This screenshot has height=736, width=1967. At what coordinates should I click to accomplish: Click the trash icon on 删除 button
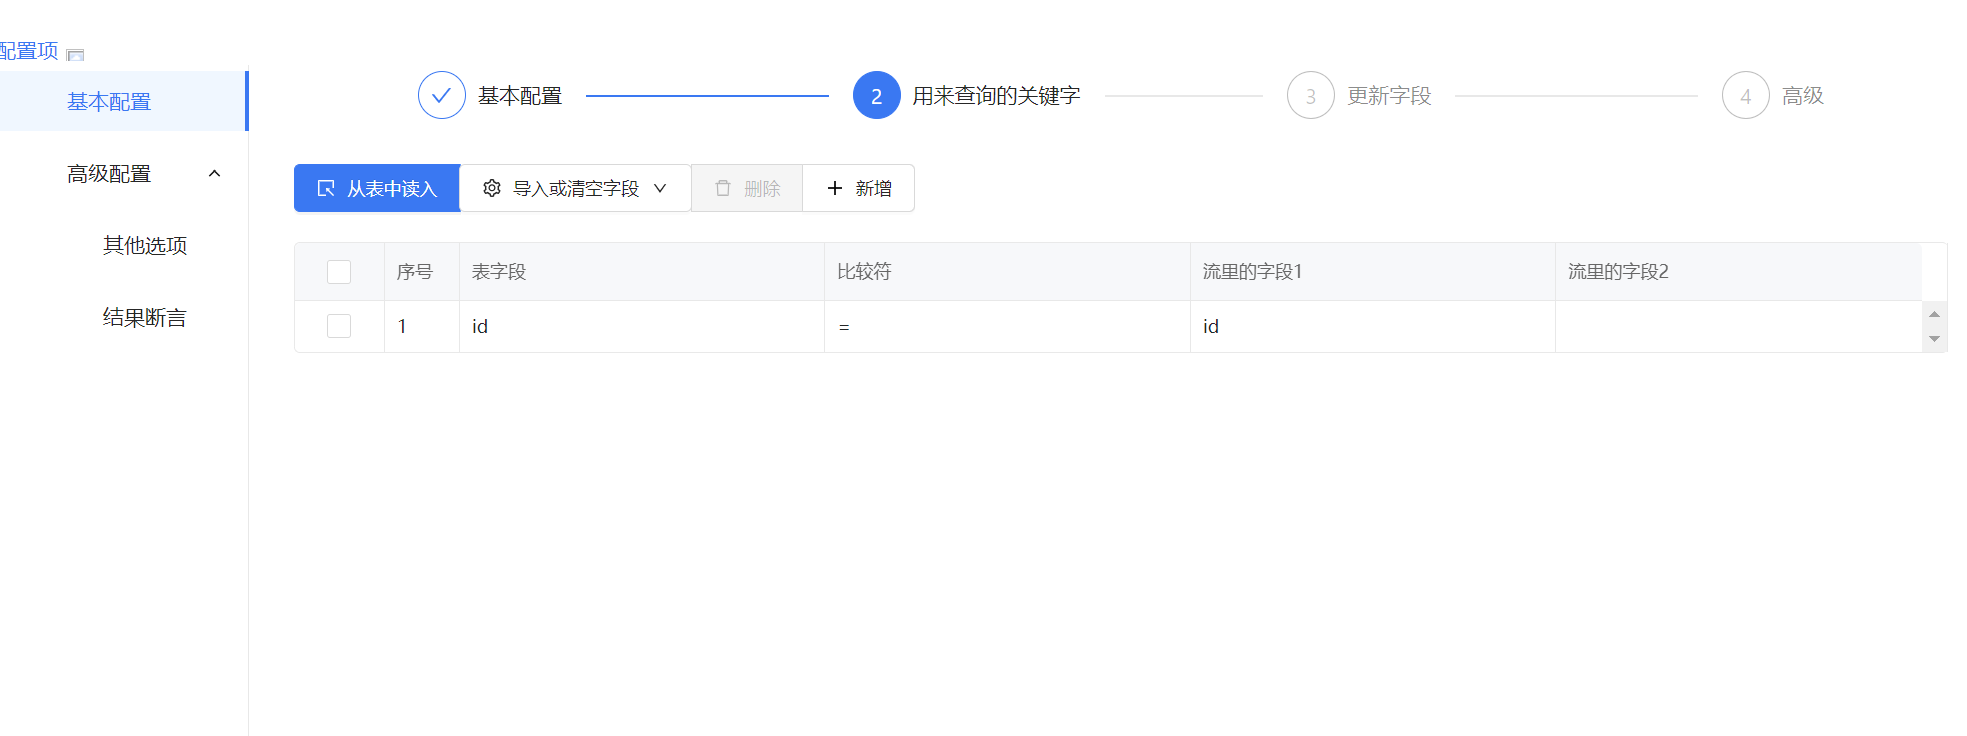pyautogui.click(x=722, y=188)
